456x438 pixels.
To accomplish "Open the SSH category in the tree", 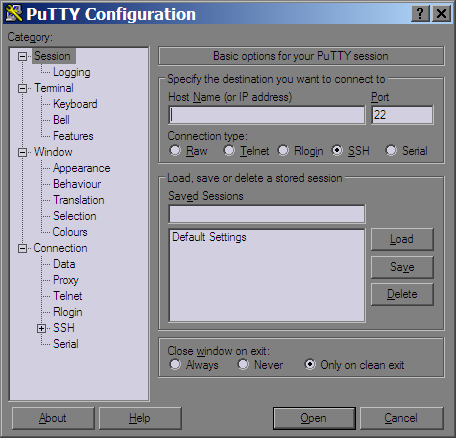I will click(64, 328).
